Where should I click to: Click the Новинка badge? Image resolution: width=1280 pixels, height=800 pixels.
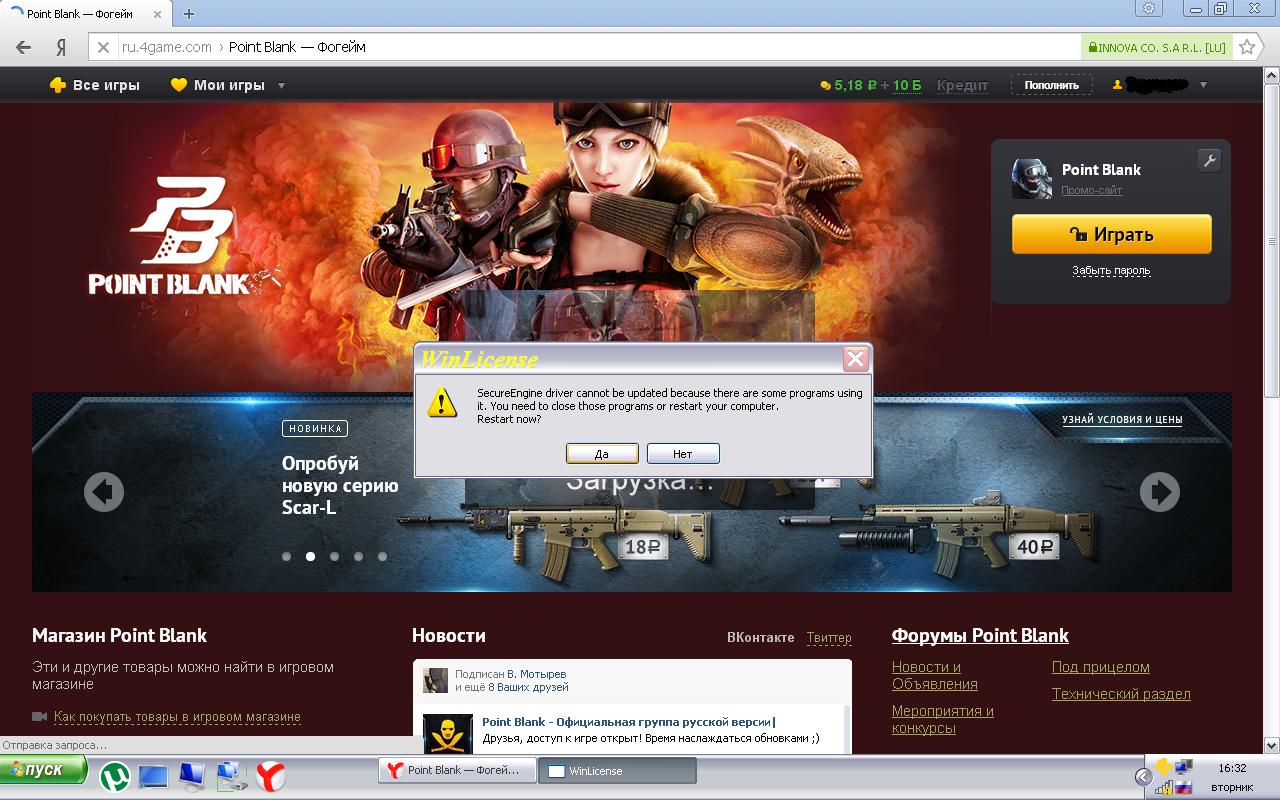click(x=315, y=428)
